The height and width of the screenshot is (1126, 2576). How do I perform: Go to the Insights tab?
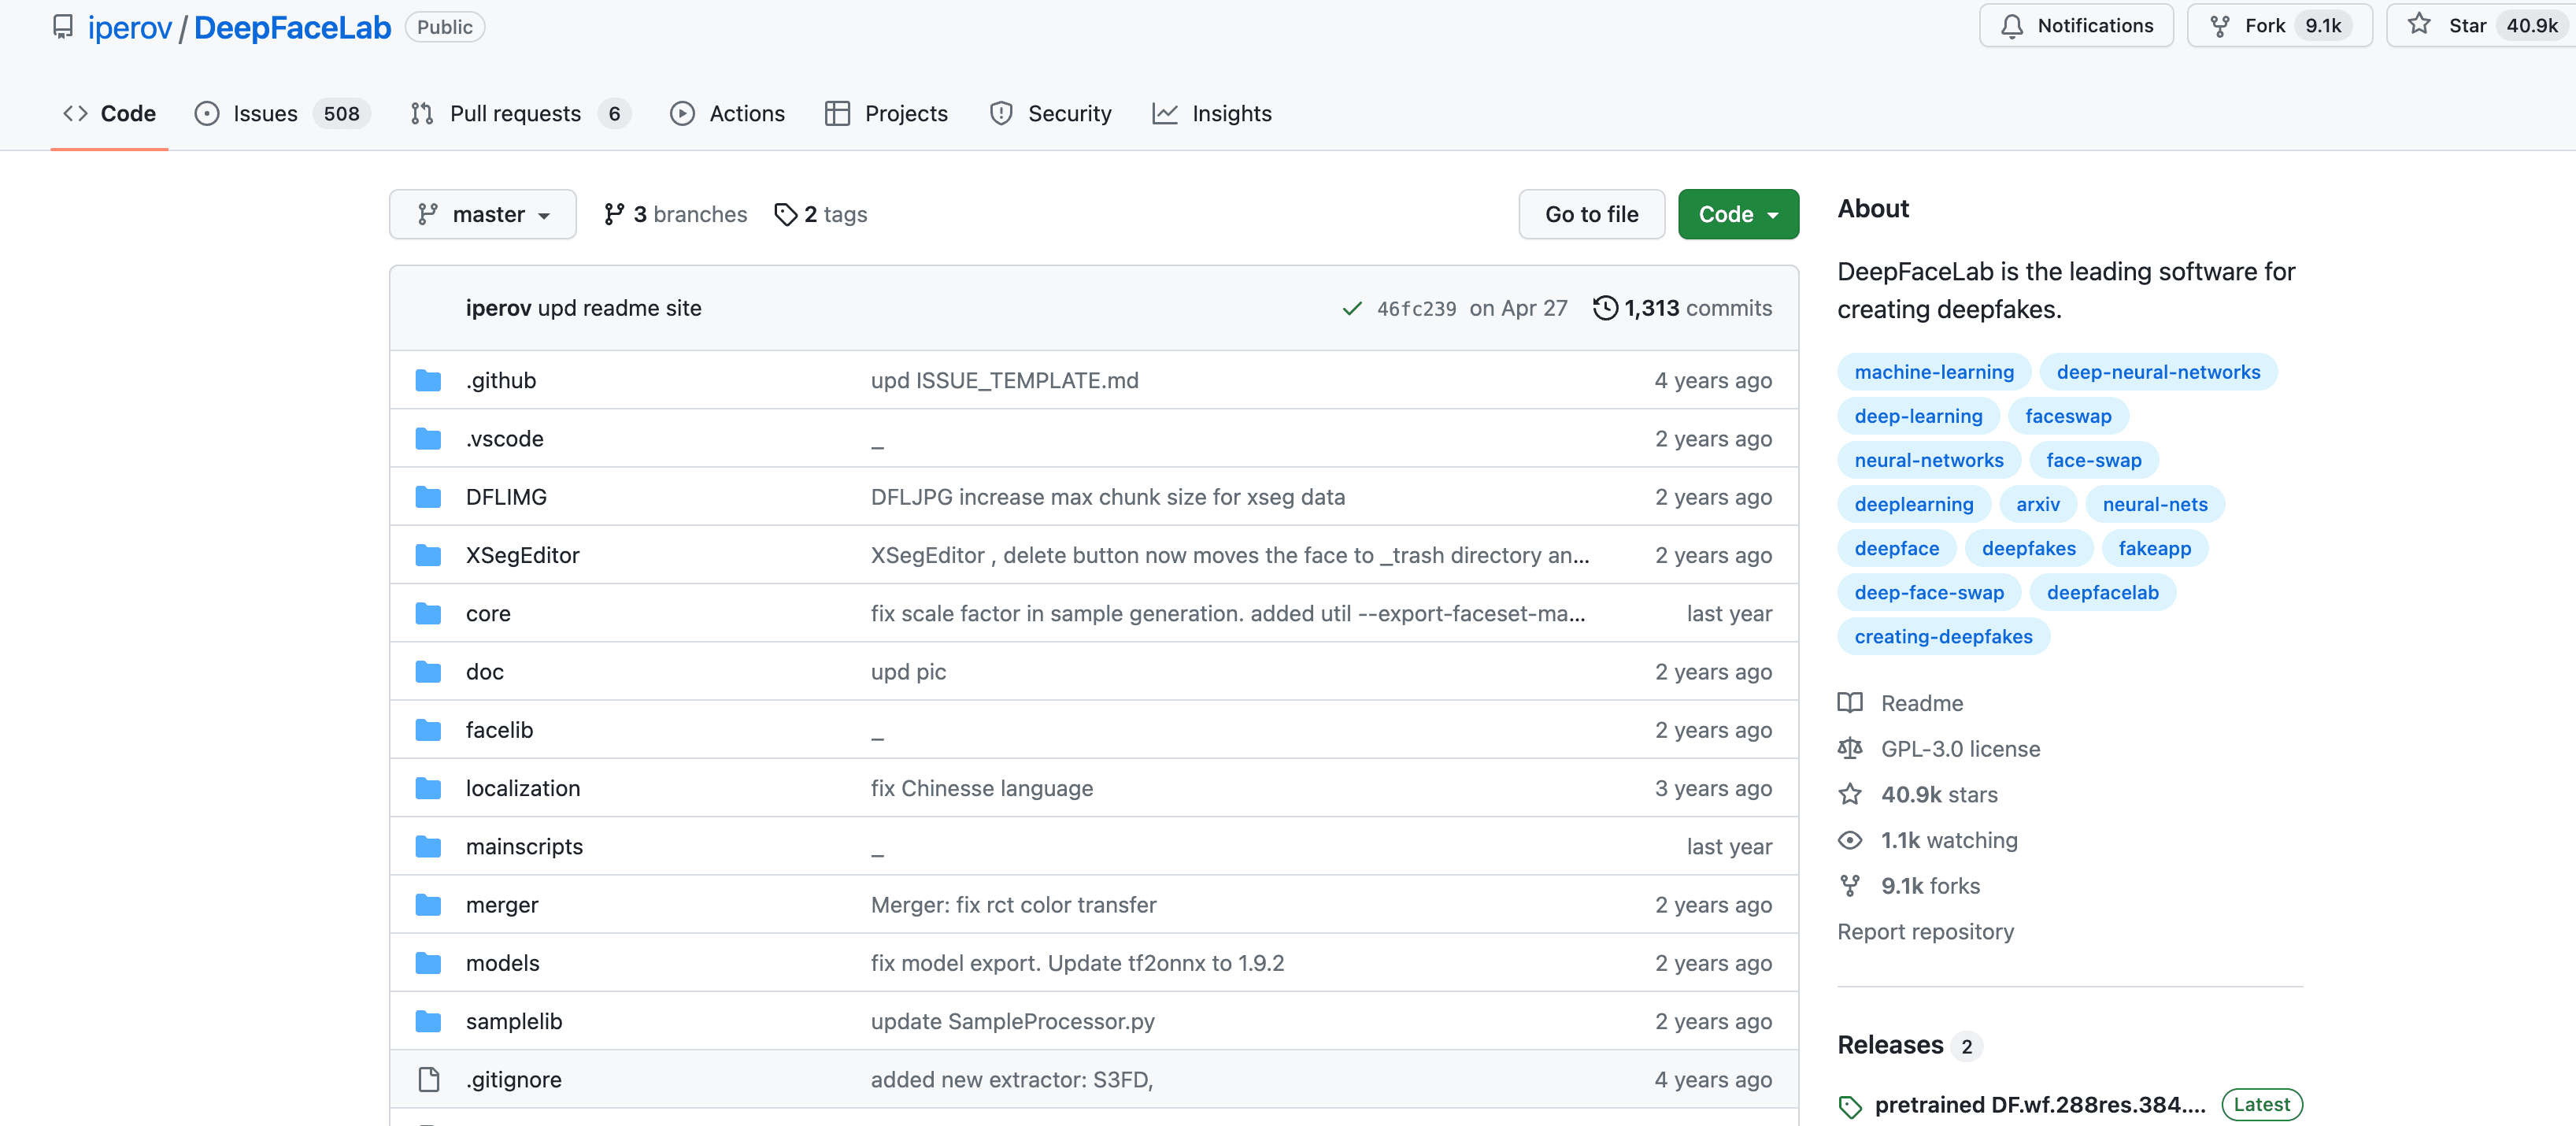pos(1231,114)
